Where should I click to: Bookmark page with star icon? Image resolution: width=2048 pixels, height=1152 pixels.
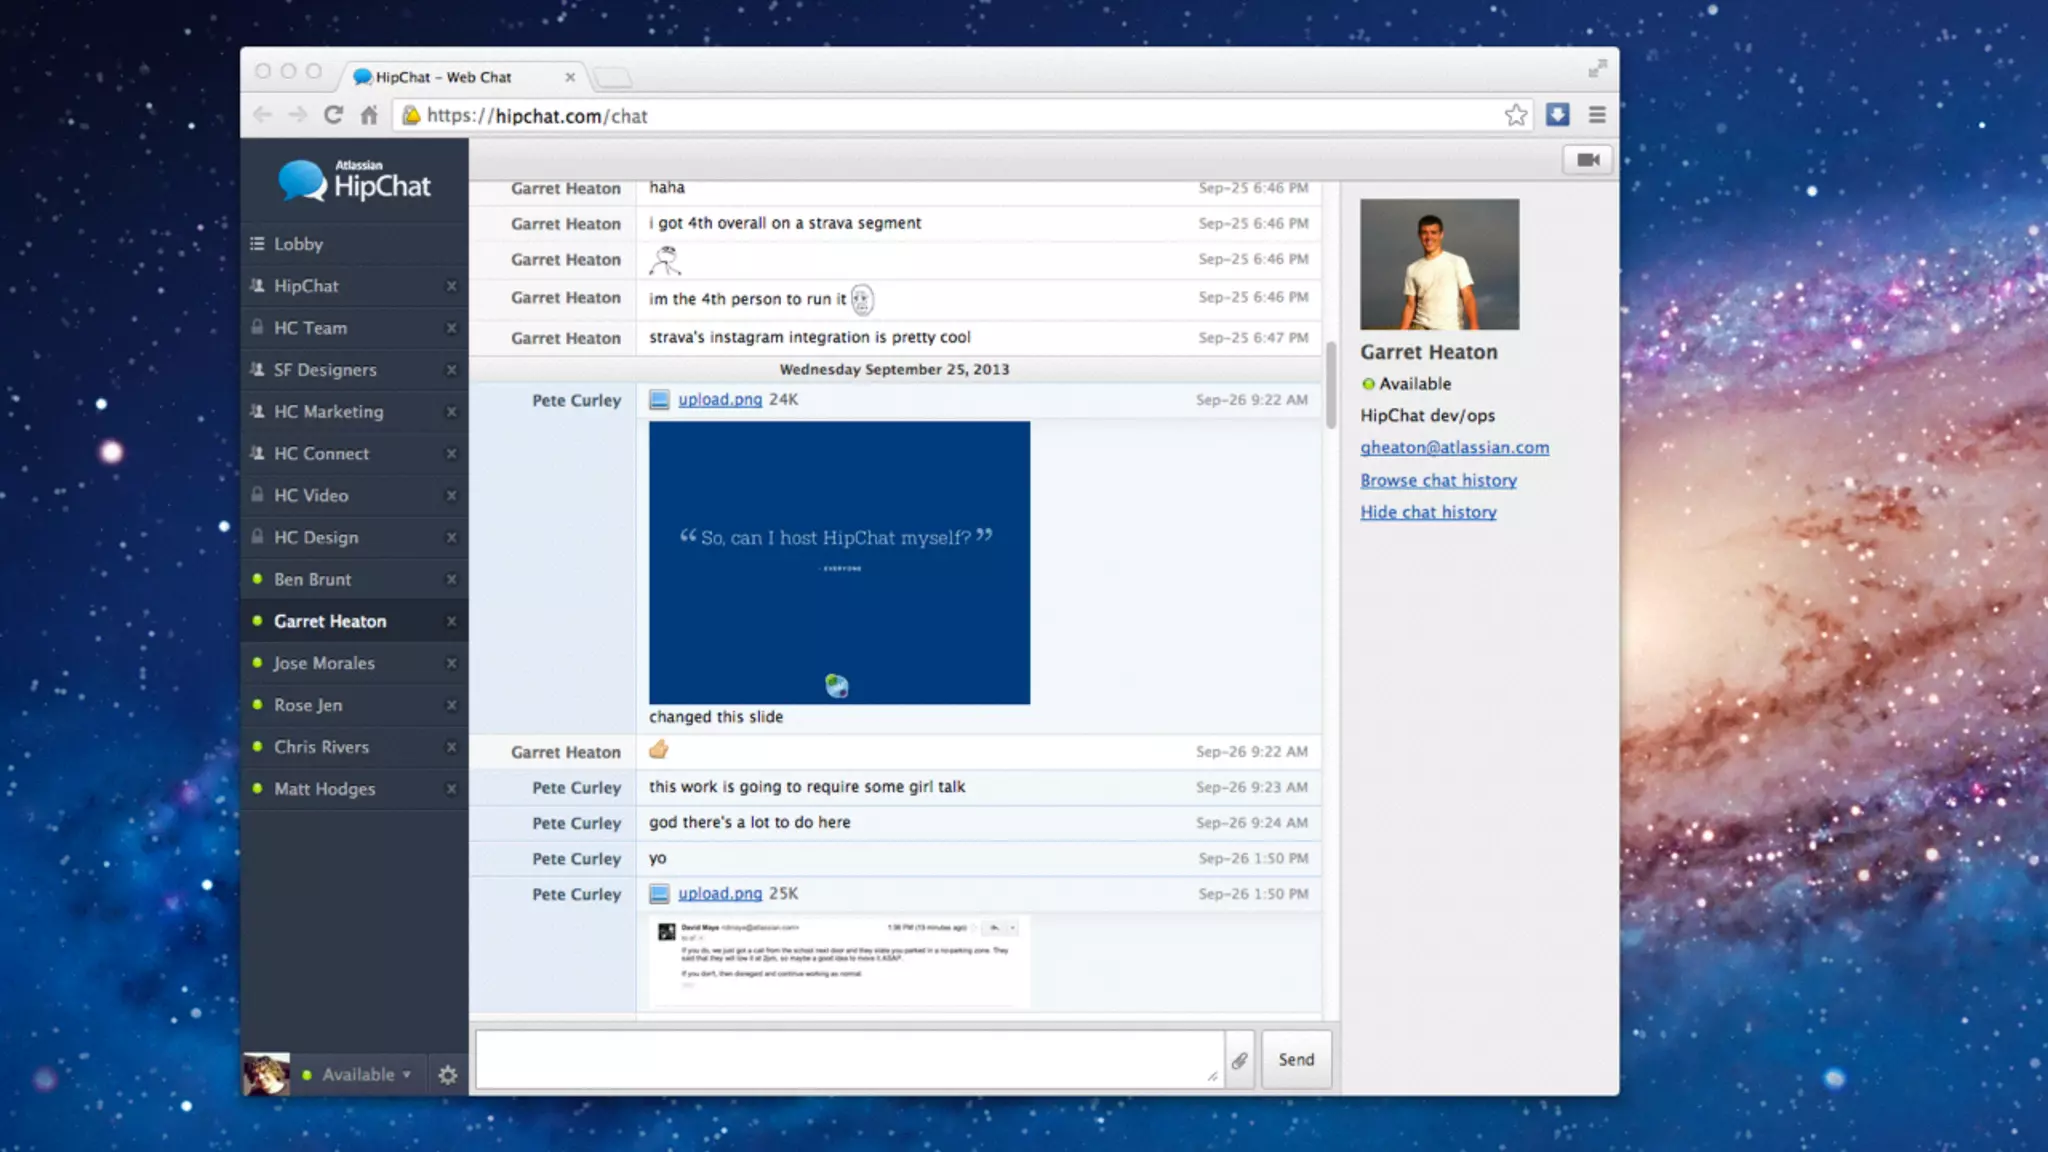1515,115
